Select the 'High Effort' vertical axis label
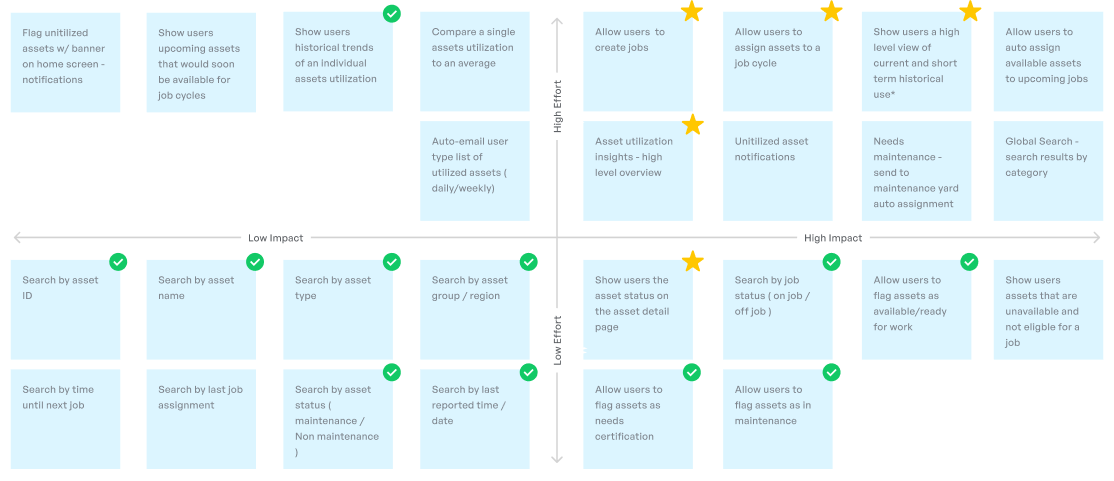1114x481 pixels. click(558, 106)
